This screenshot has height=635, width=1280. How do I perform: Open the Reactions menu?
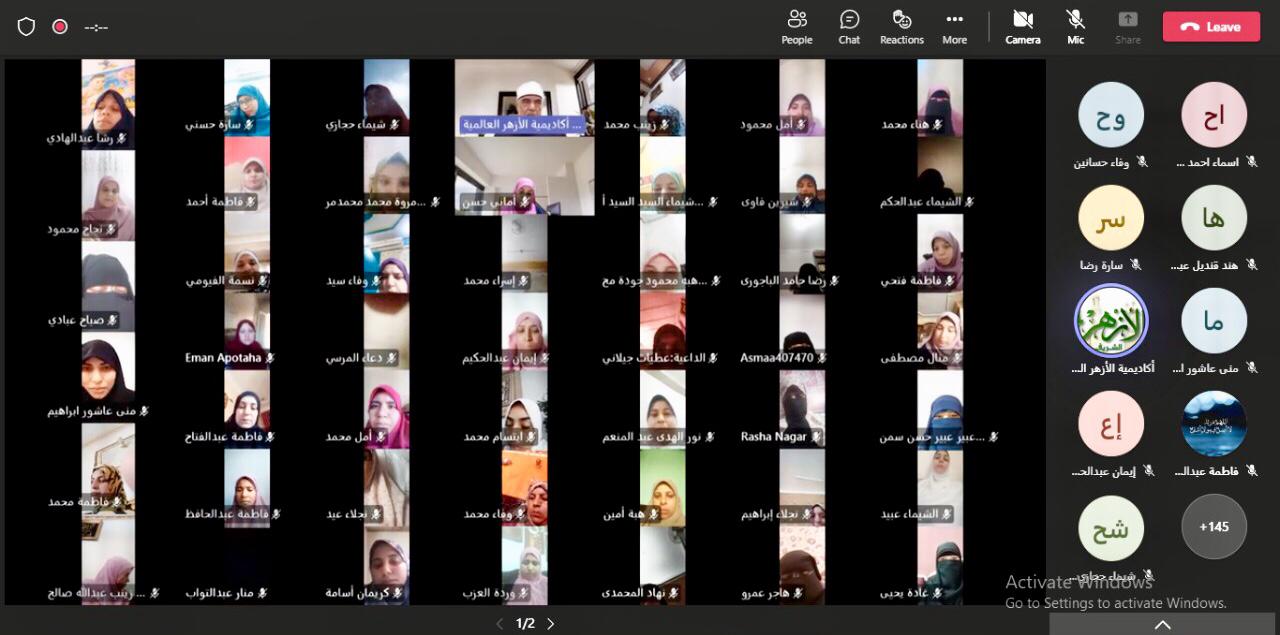pyautogui.click(x=901, y=27)
